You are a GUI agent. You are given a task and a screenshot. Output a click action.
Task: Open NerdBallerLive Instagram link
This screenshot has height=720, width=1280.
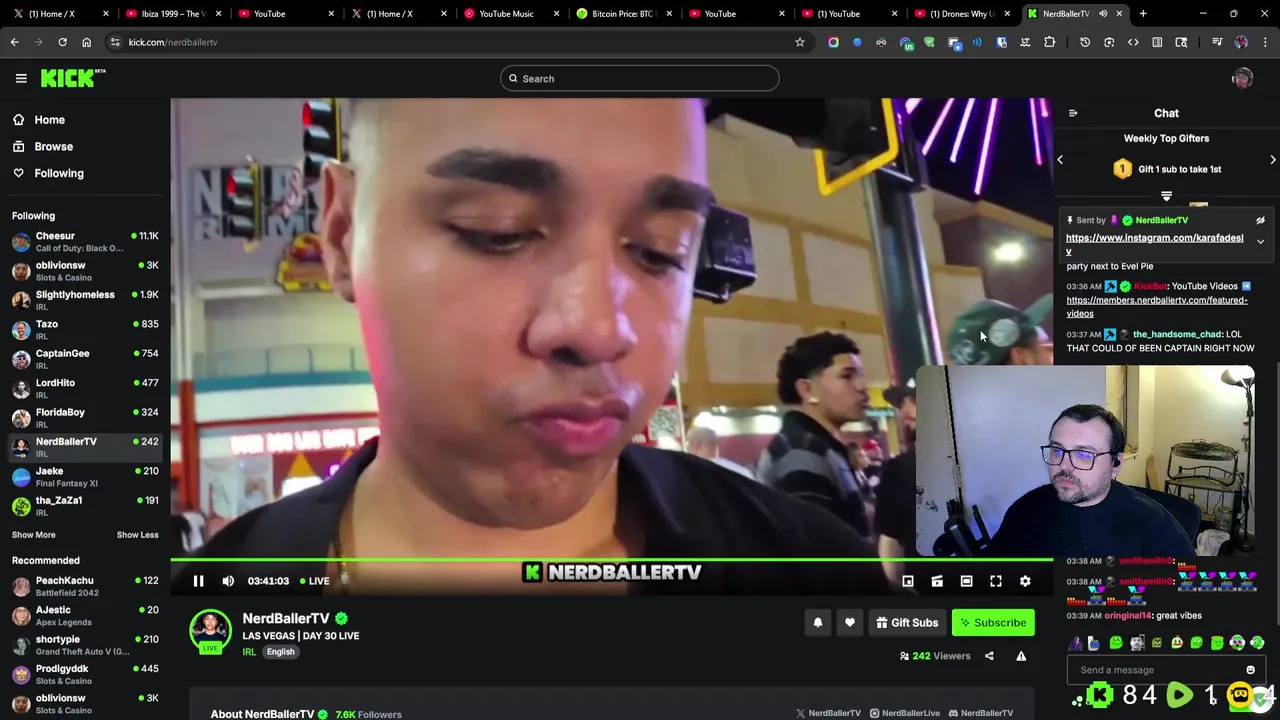coord(904,714)
